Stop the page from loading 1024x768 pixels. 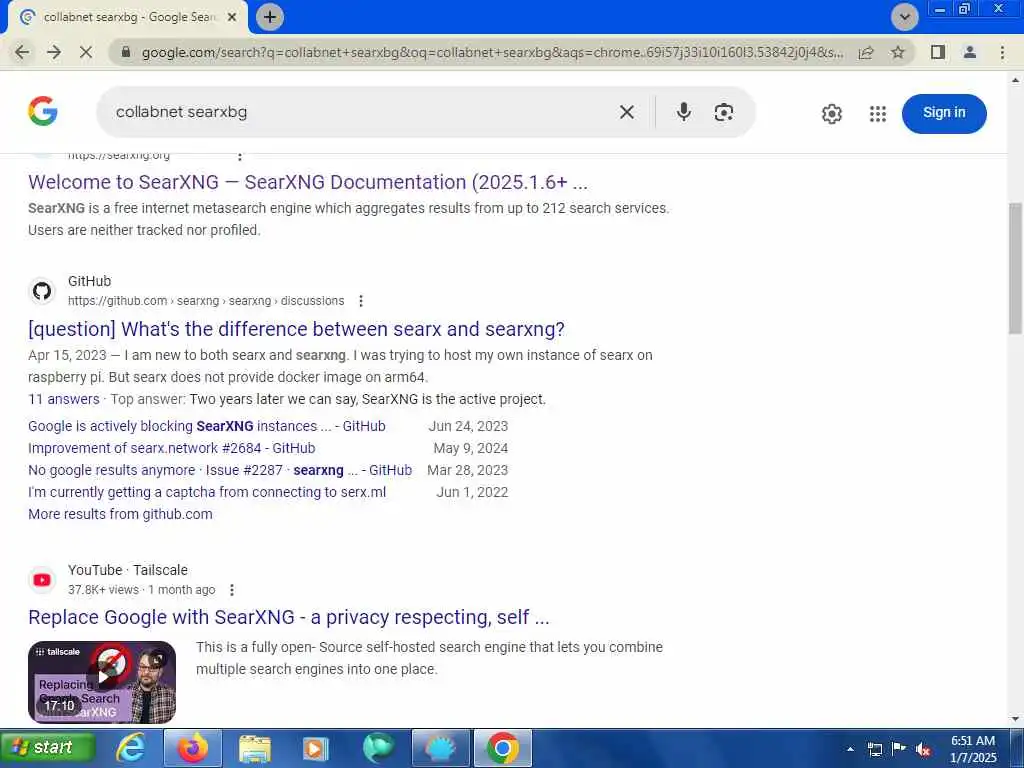86,52
